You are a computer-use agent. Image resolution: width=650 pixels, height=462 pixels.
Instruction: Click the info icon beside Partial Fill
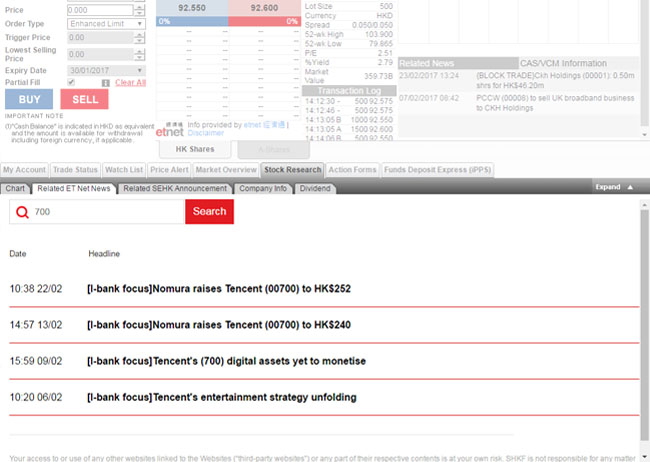(106, 83)
